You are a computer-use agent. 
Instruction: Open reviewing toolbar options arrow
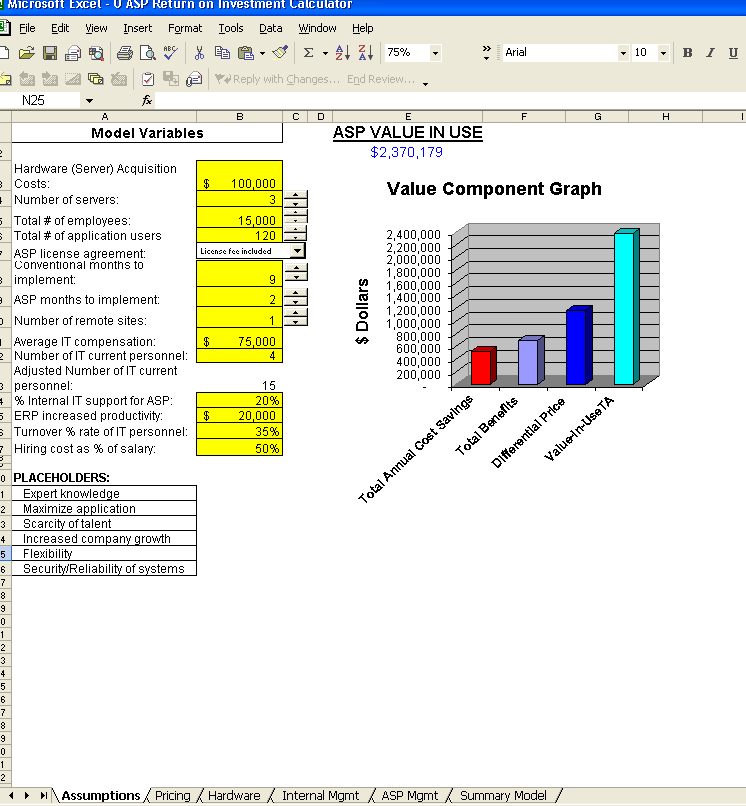425,84
